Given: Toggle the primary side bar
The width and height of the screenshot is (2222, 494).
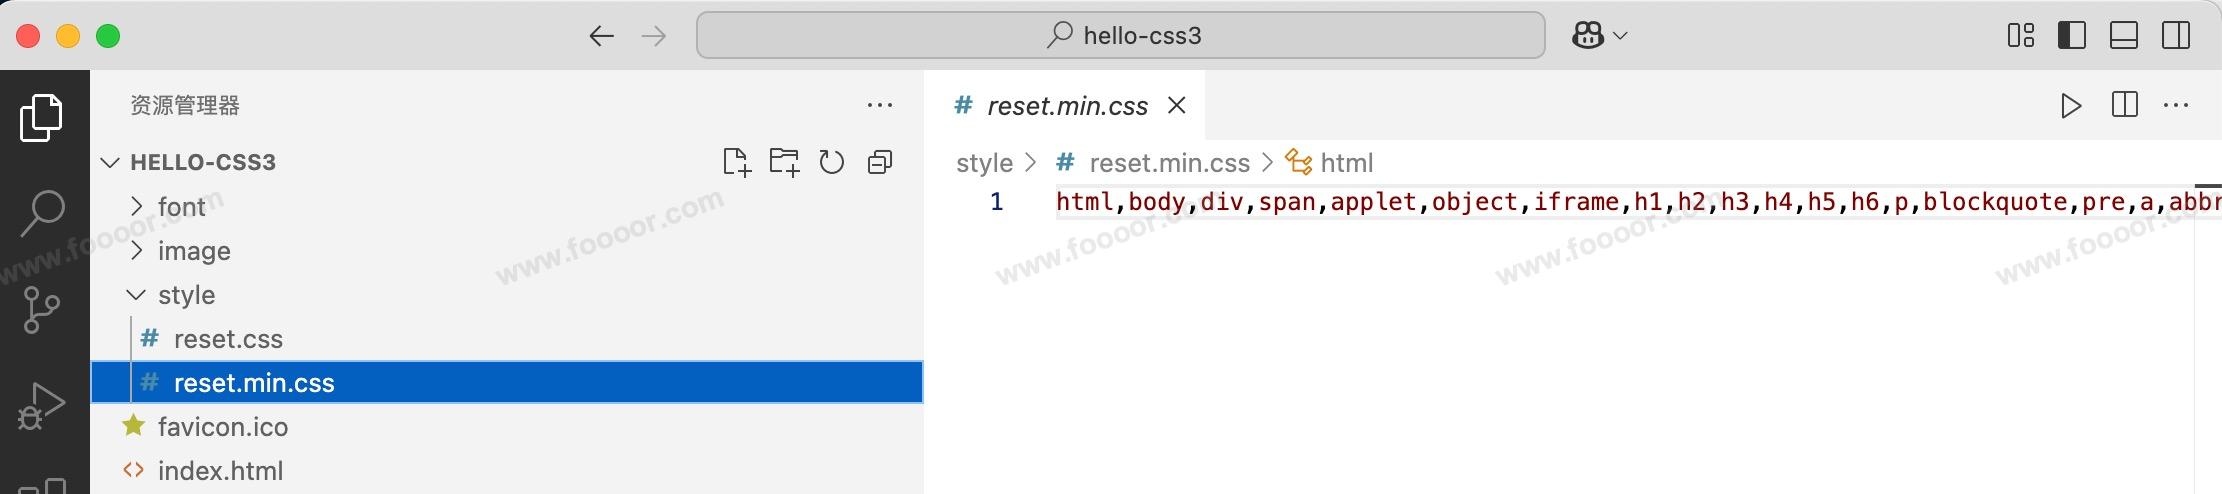Looking at the screenshot, I should (2072, 36).
